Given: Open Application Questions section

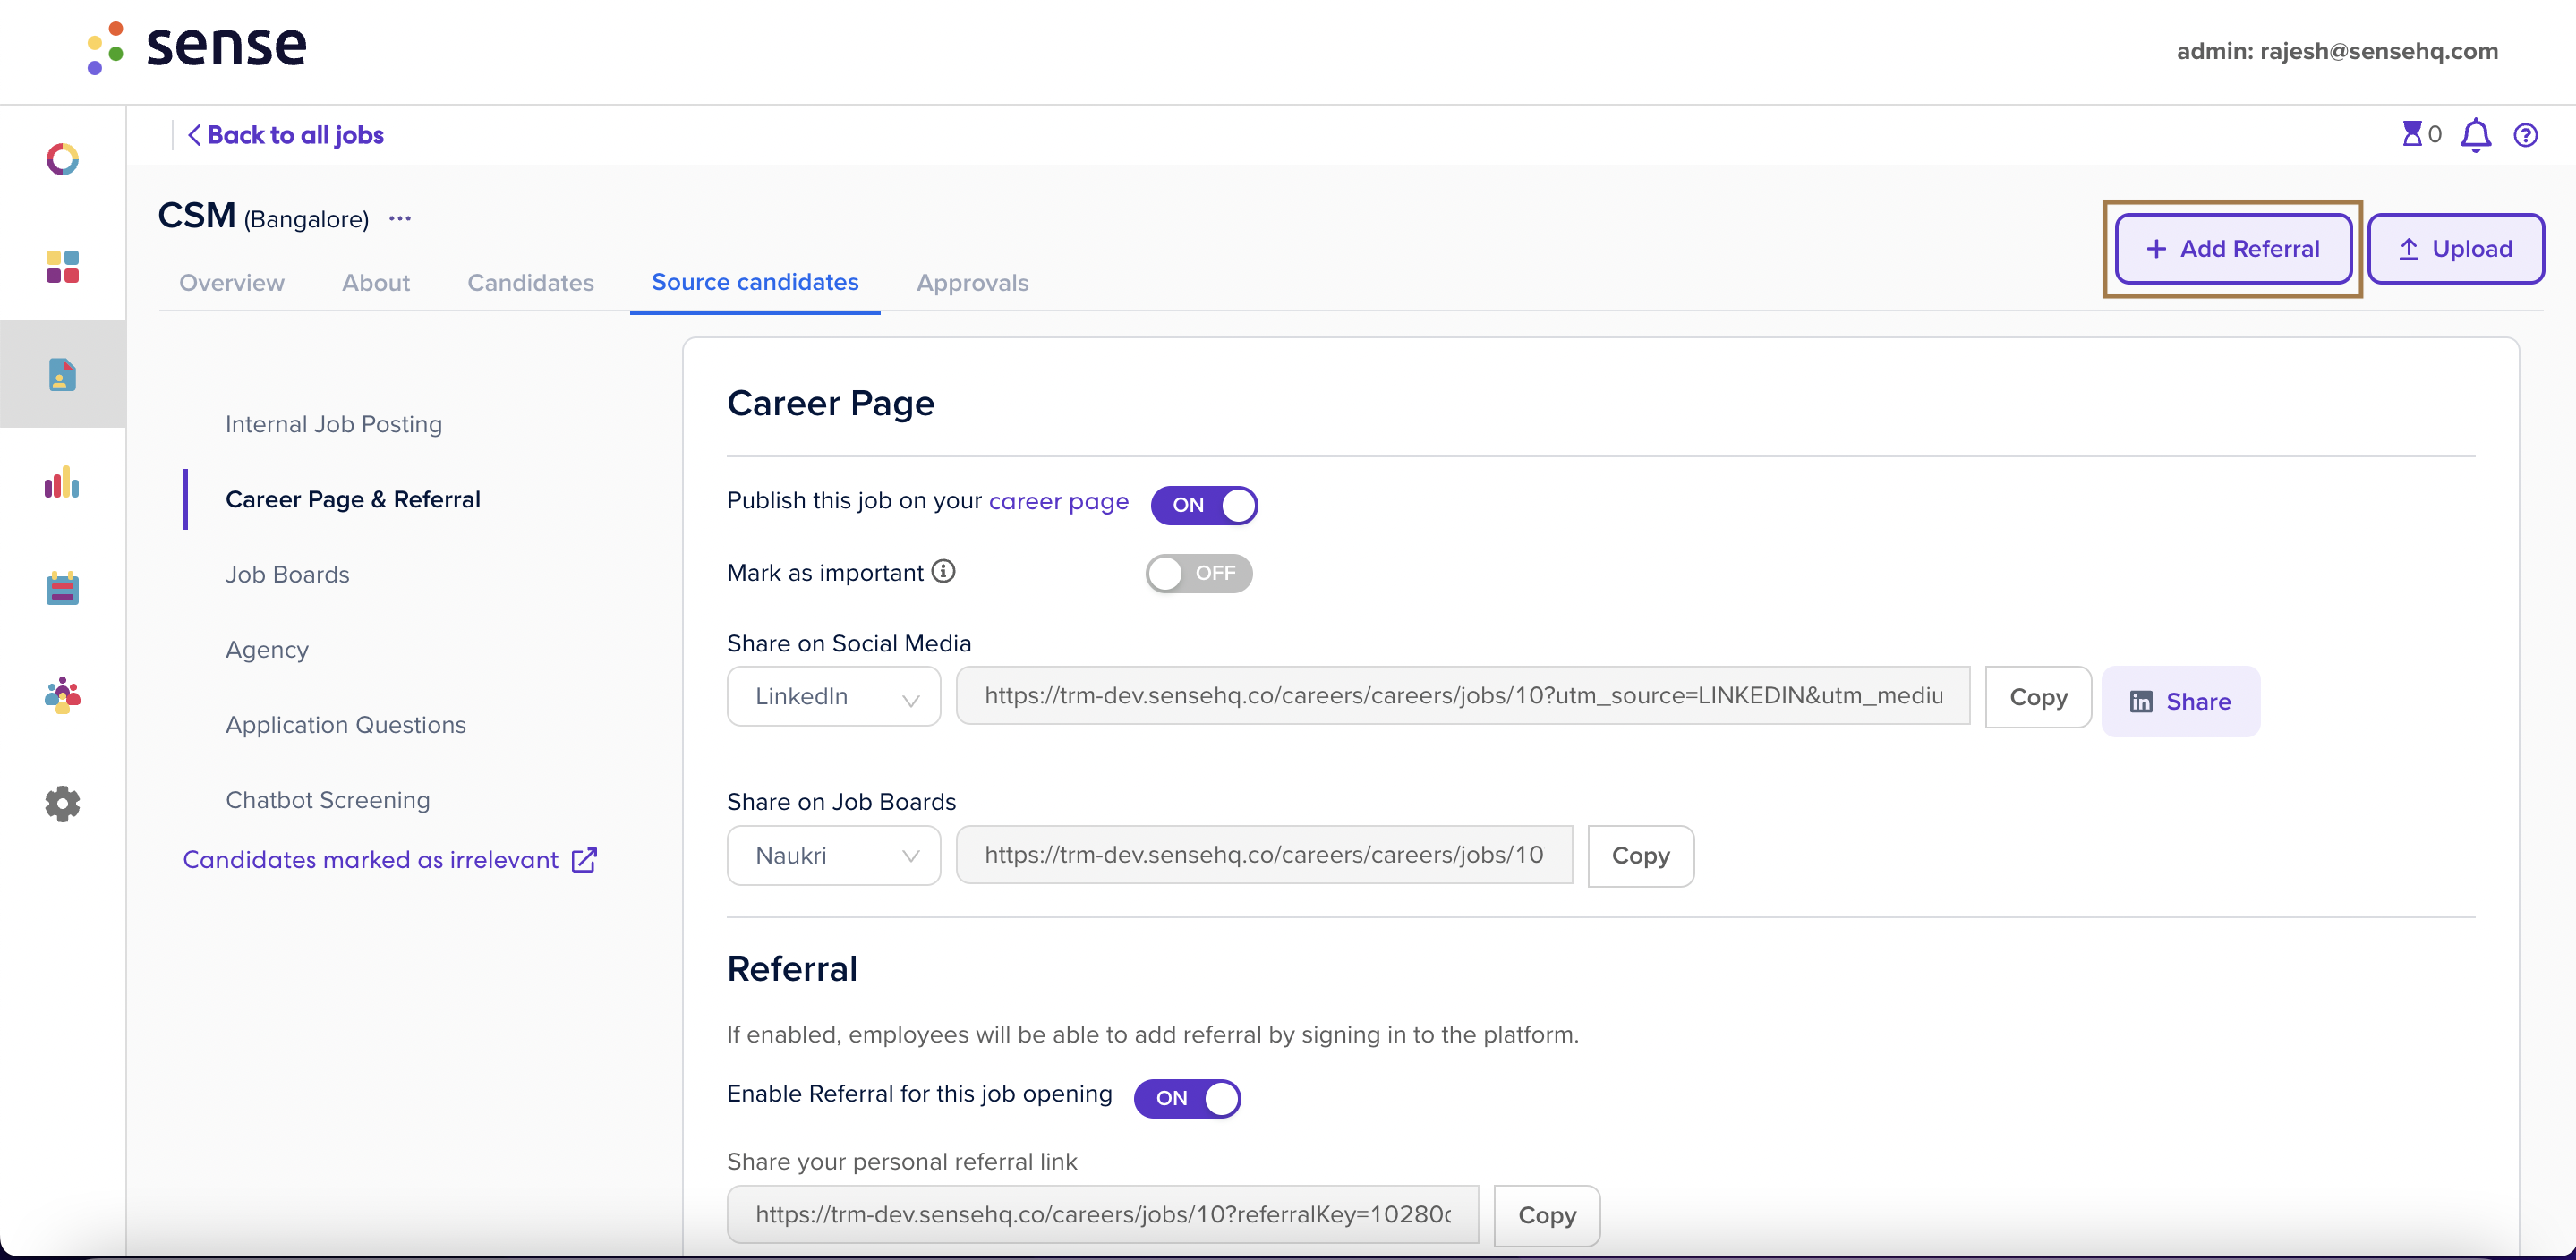Looking at the screenshot, I should coord(346,725).
